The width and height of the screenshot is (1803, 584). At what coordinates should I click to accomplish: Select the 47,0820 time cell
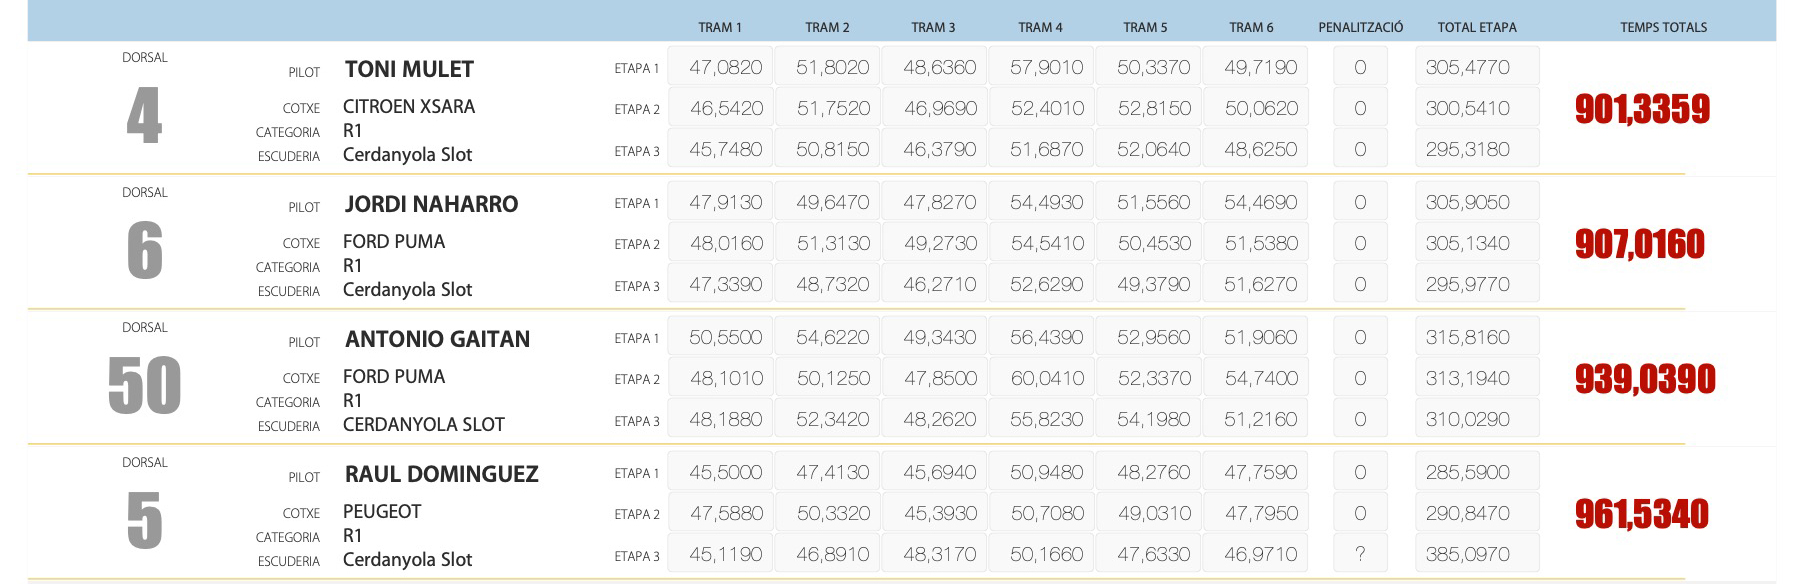[725, 67]
